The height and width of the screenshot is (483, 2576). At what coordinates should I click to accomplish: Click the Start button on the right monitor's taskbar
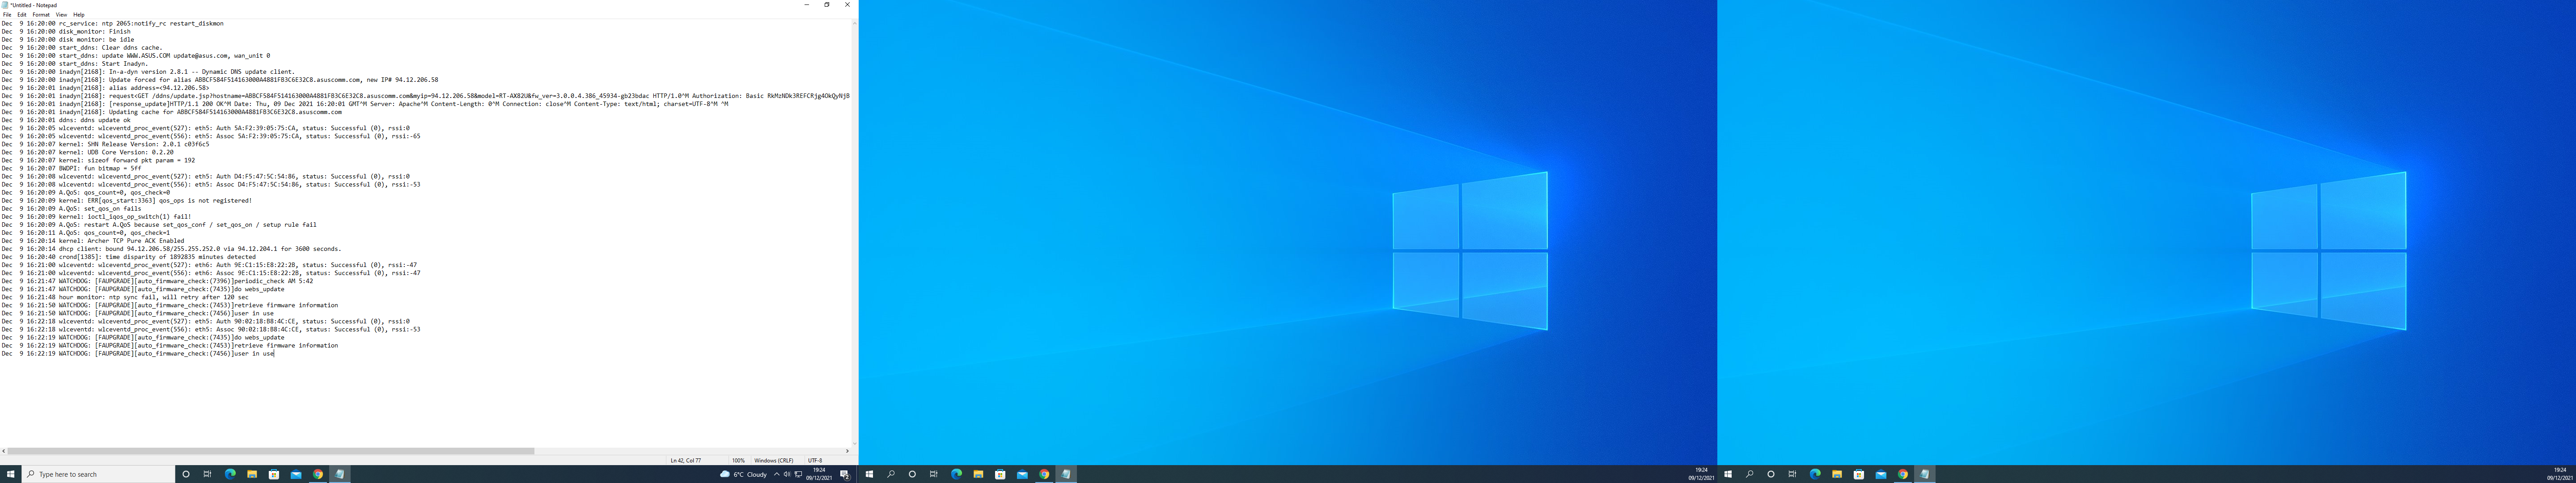pos(1728,474)
